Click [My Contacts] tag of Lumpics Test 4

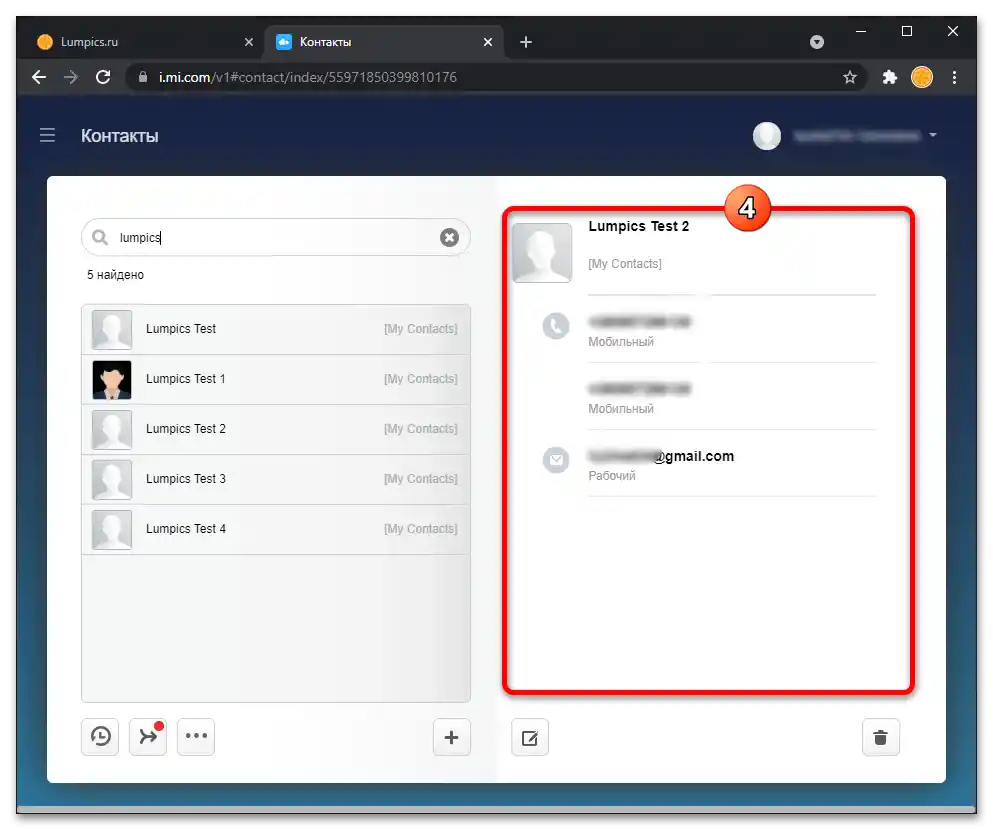421,529
